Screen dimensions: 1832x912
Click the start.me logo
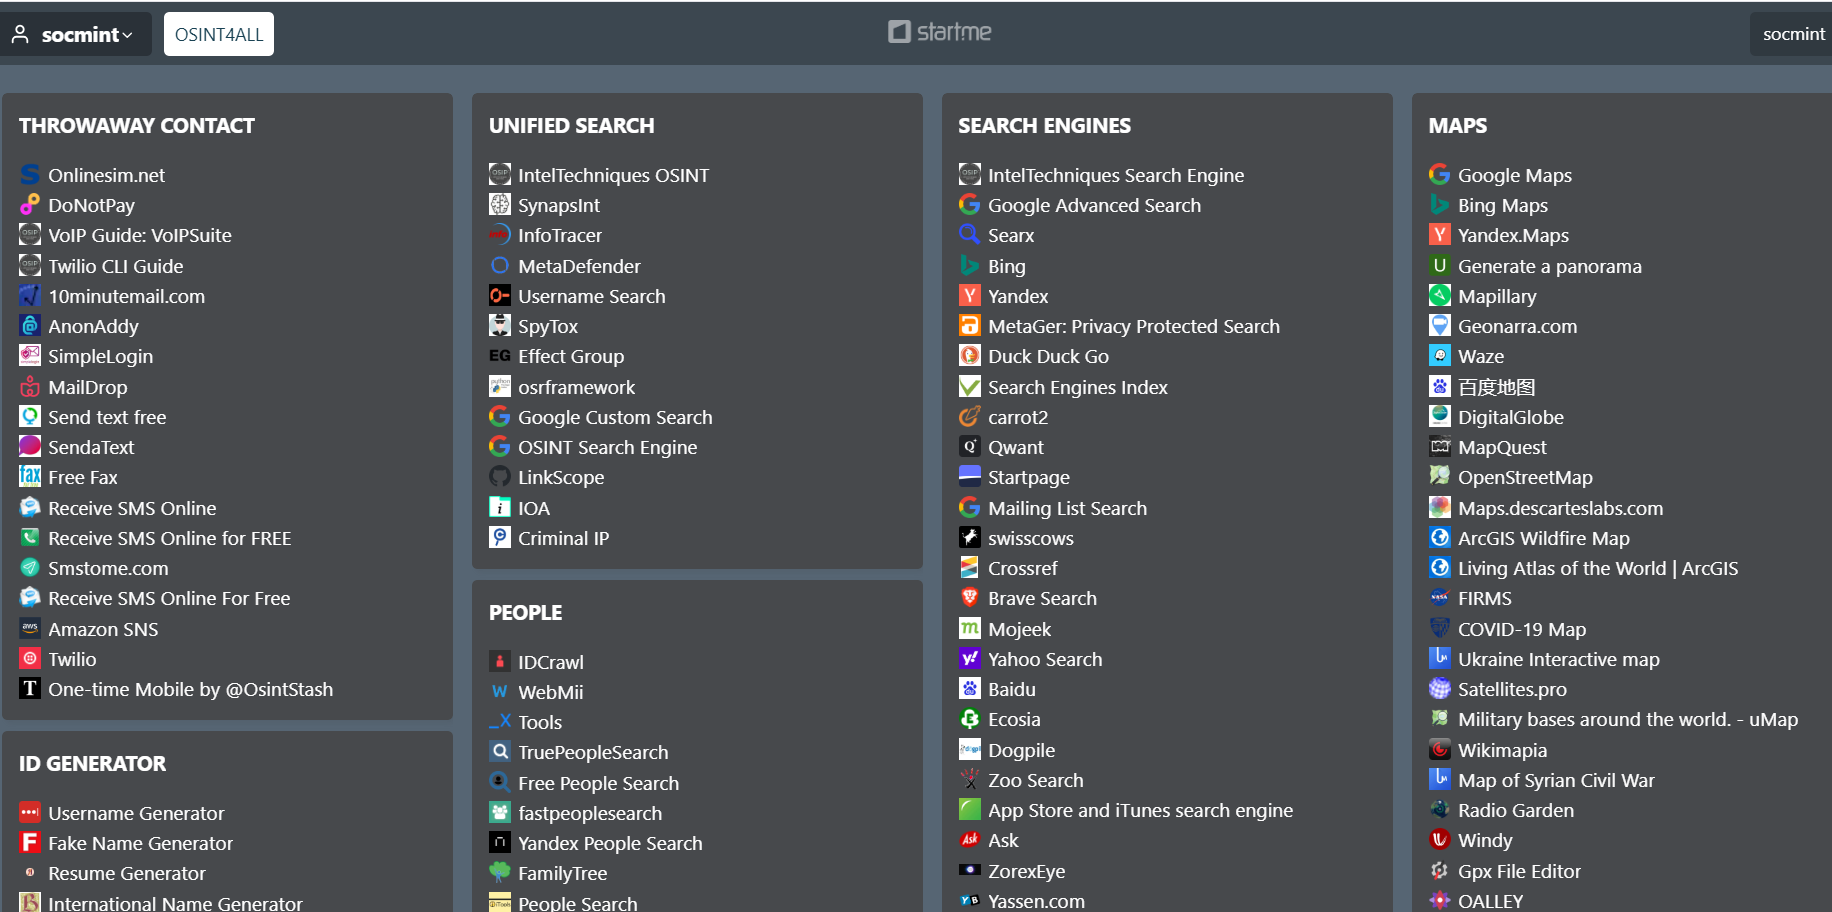(x=940, y=32)
